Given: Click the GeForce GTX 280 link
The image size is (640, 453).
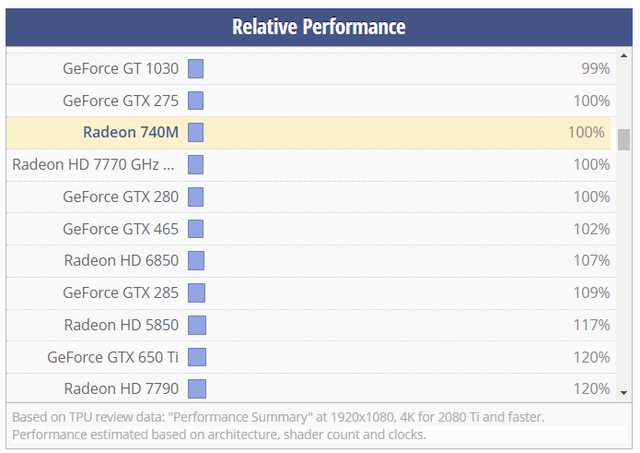Looking at the screenshot, I should point(120,197).
